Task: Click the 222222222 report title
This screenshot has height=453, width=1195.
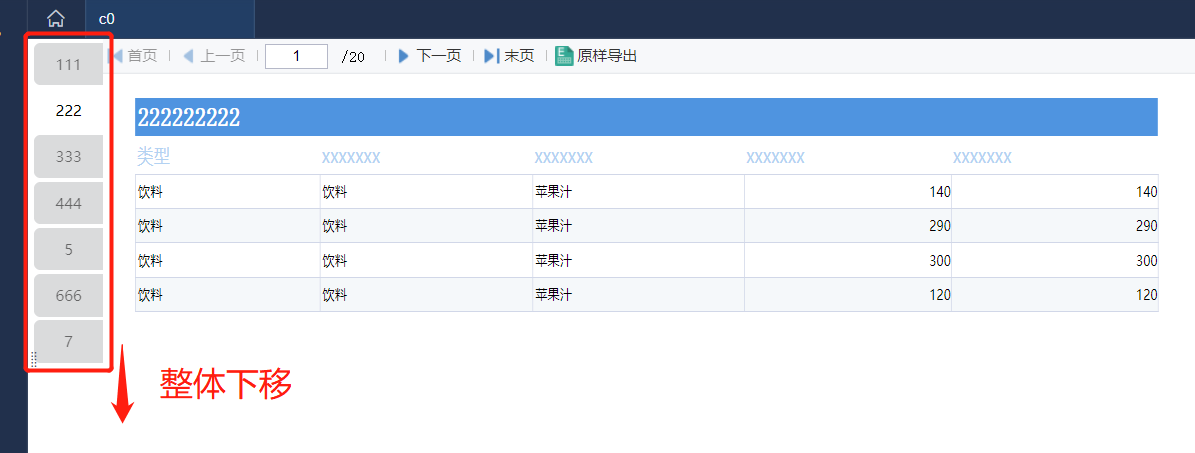Action: point(189,117)
